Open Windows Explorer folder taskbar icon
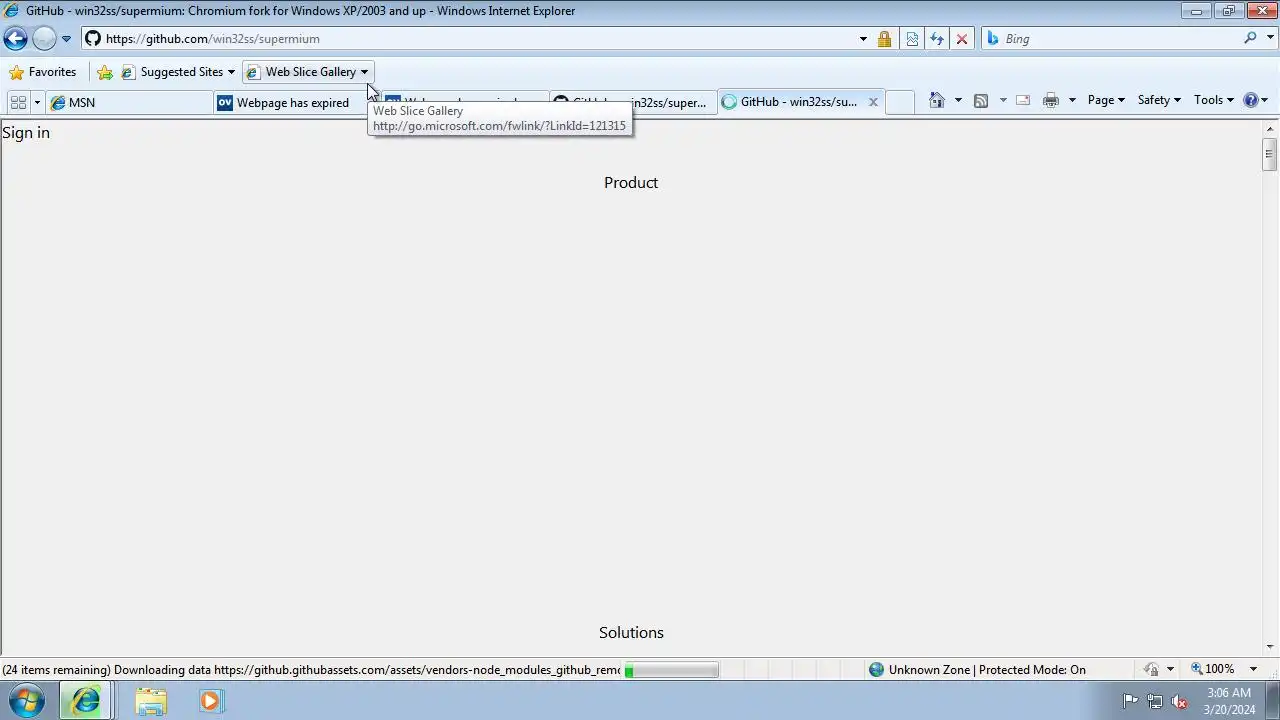1280x720 pixels. [x=151, y=701]
